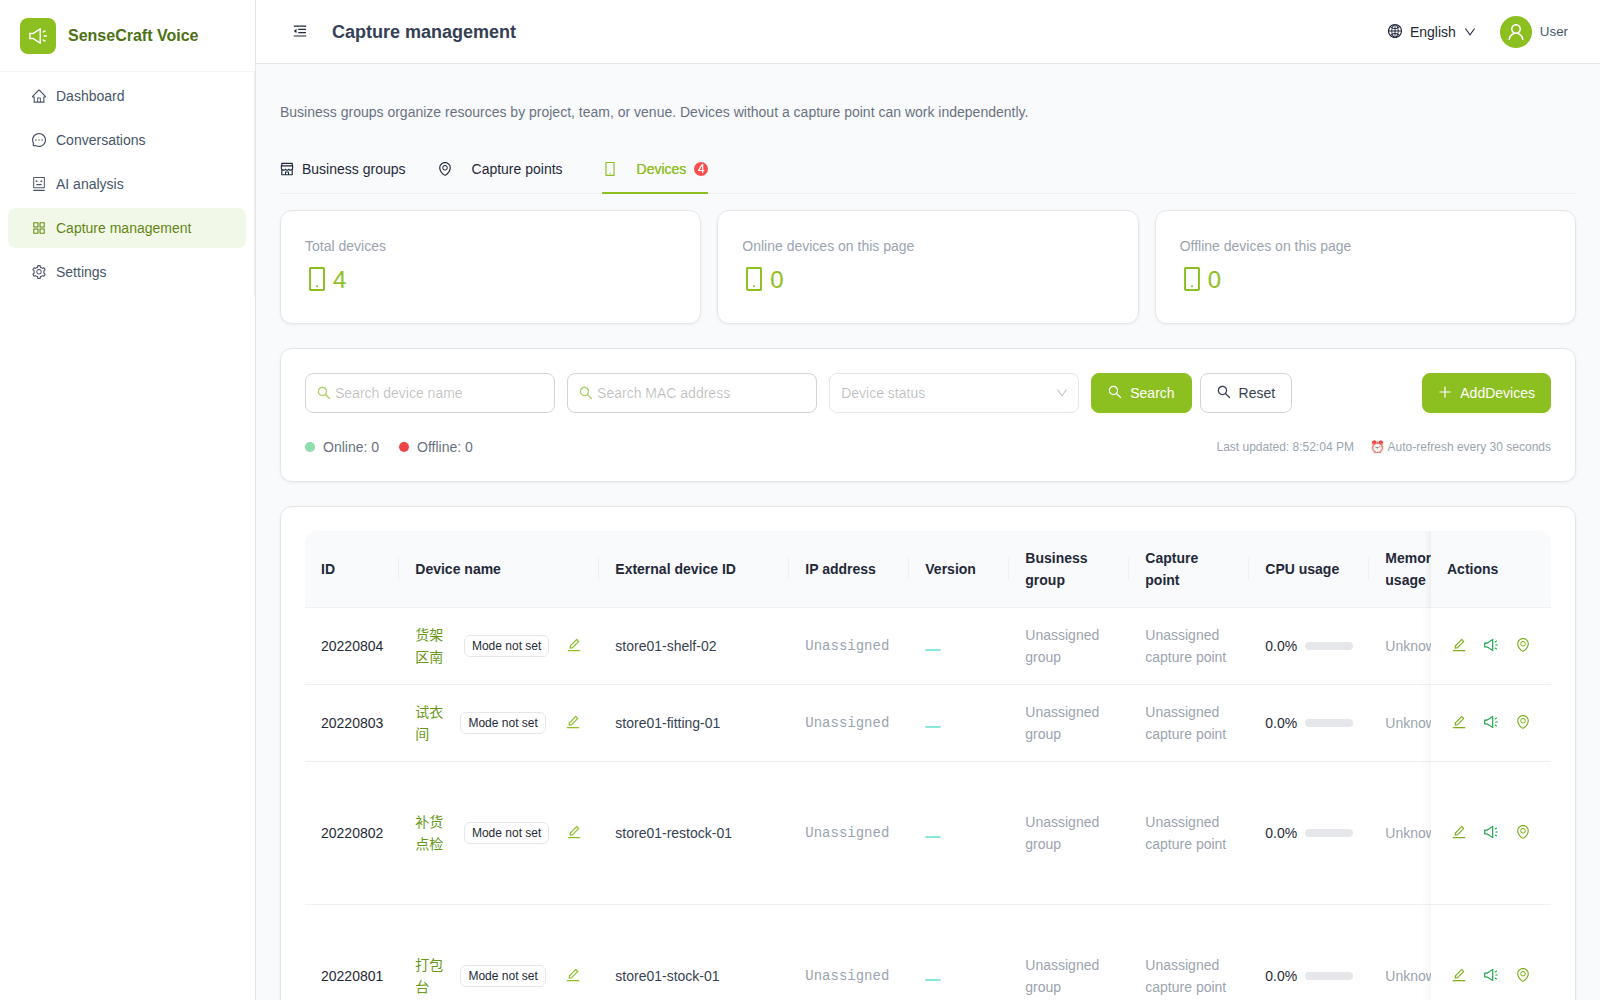This screenshot has height=1000, width=1600.
Task: Click the 货架区南 device name
Action: click(x=429, y=646)
